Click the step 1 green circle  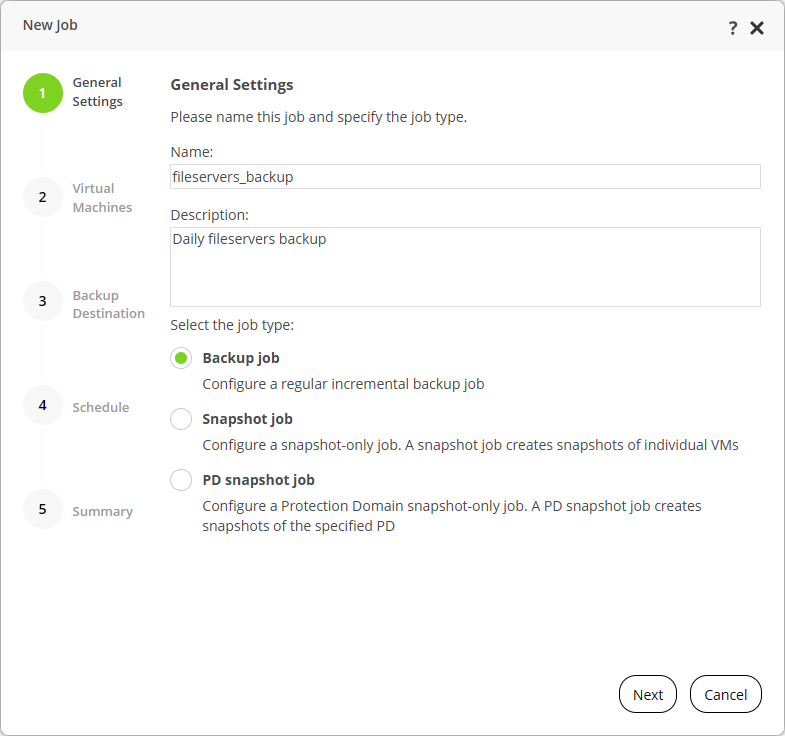(x=42, y=93)
